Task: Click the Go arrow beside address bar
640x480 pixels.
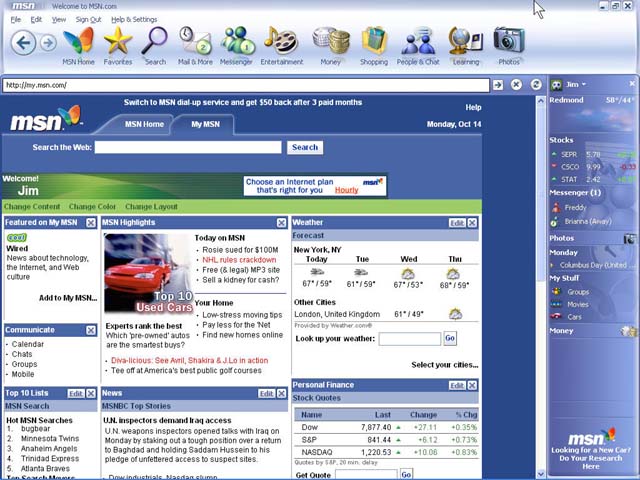Action: click(498, 85)
